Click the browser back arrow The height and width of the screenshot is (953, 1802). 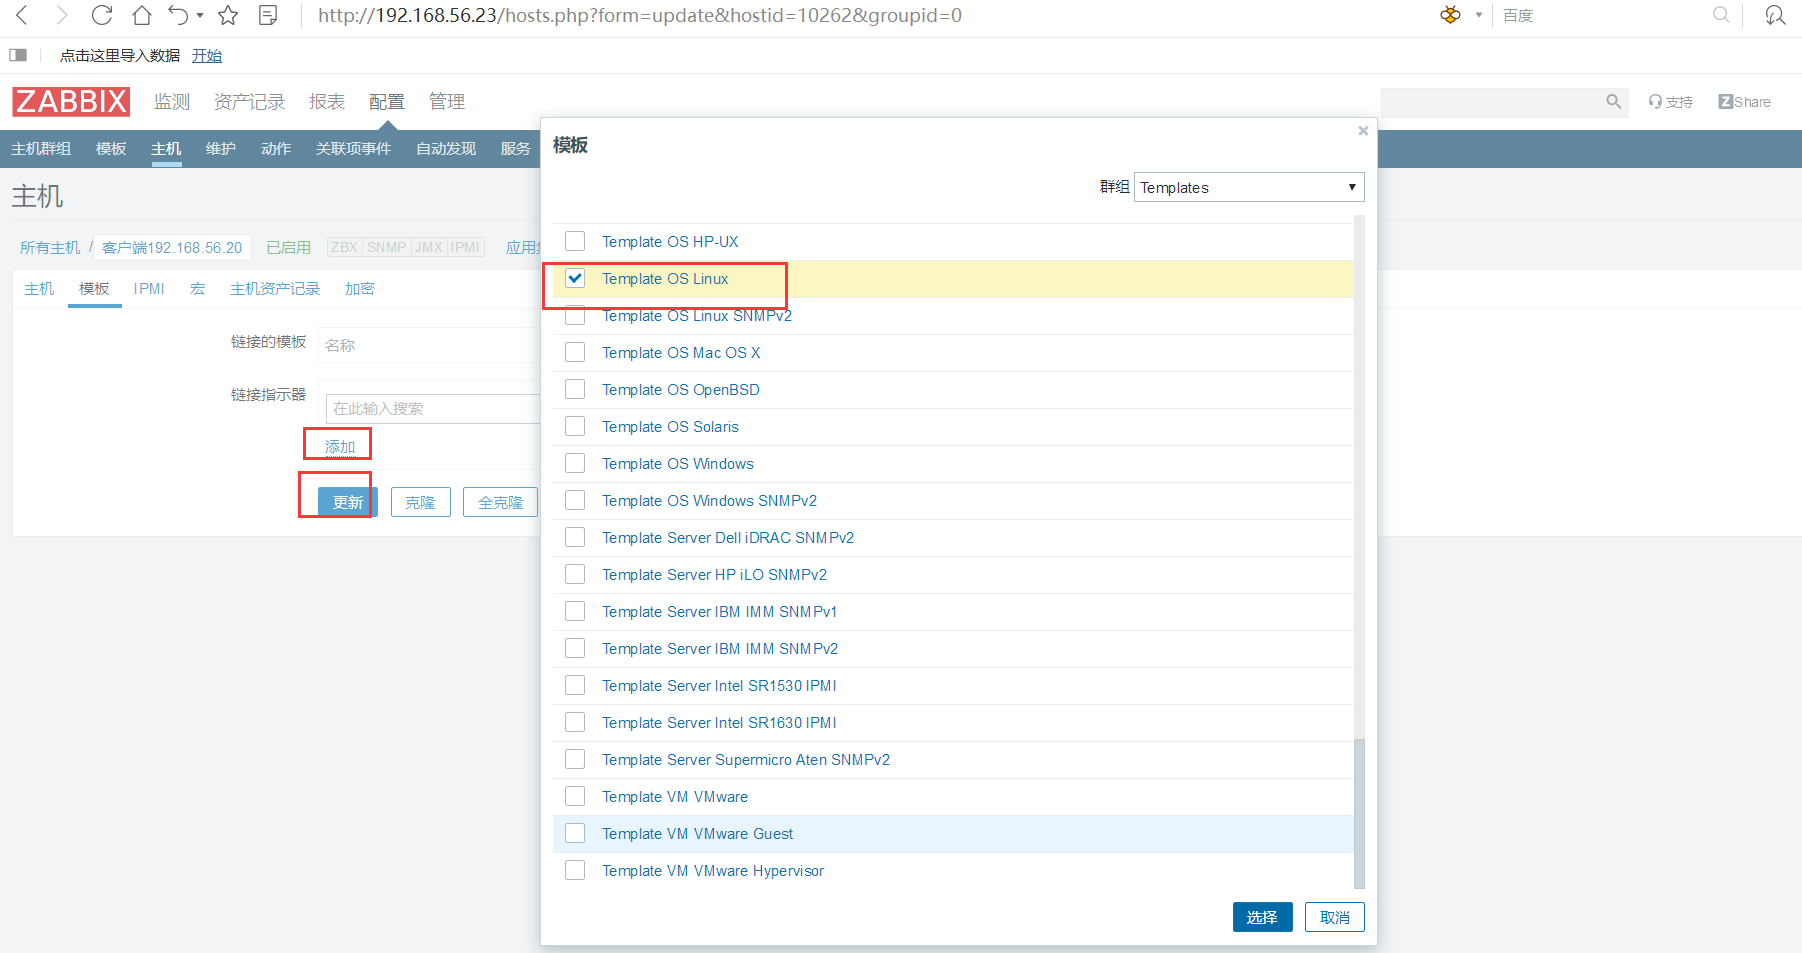point(22,15)
